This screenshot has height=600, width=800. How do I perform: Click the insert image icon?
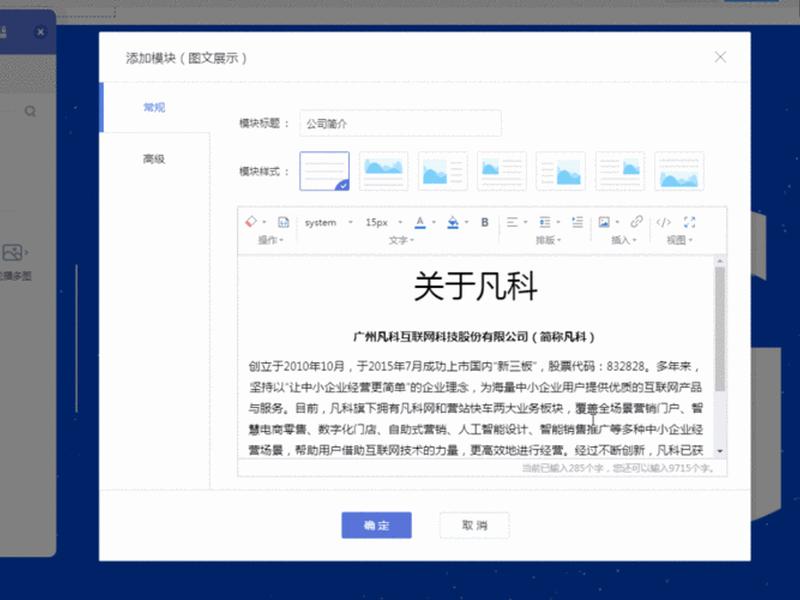tap(604, 222)
